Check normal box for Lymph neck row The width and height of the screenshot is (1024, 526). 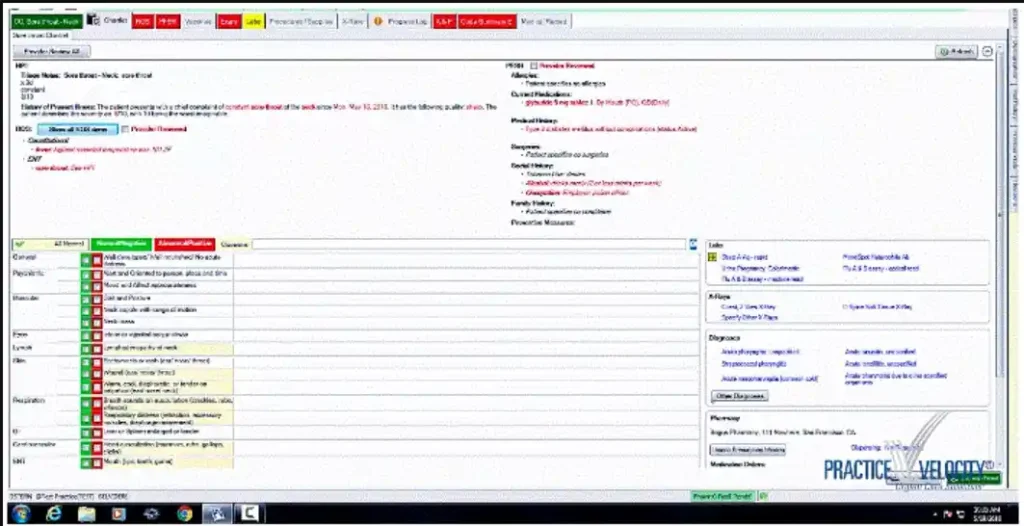[x=86, y=349]
